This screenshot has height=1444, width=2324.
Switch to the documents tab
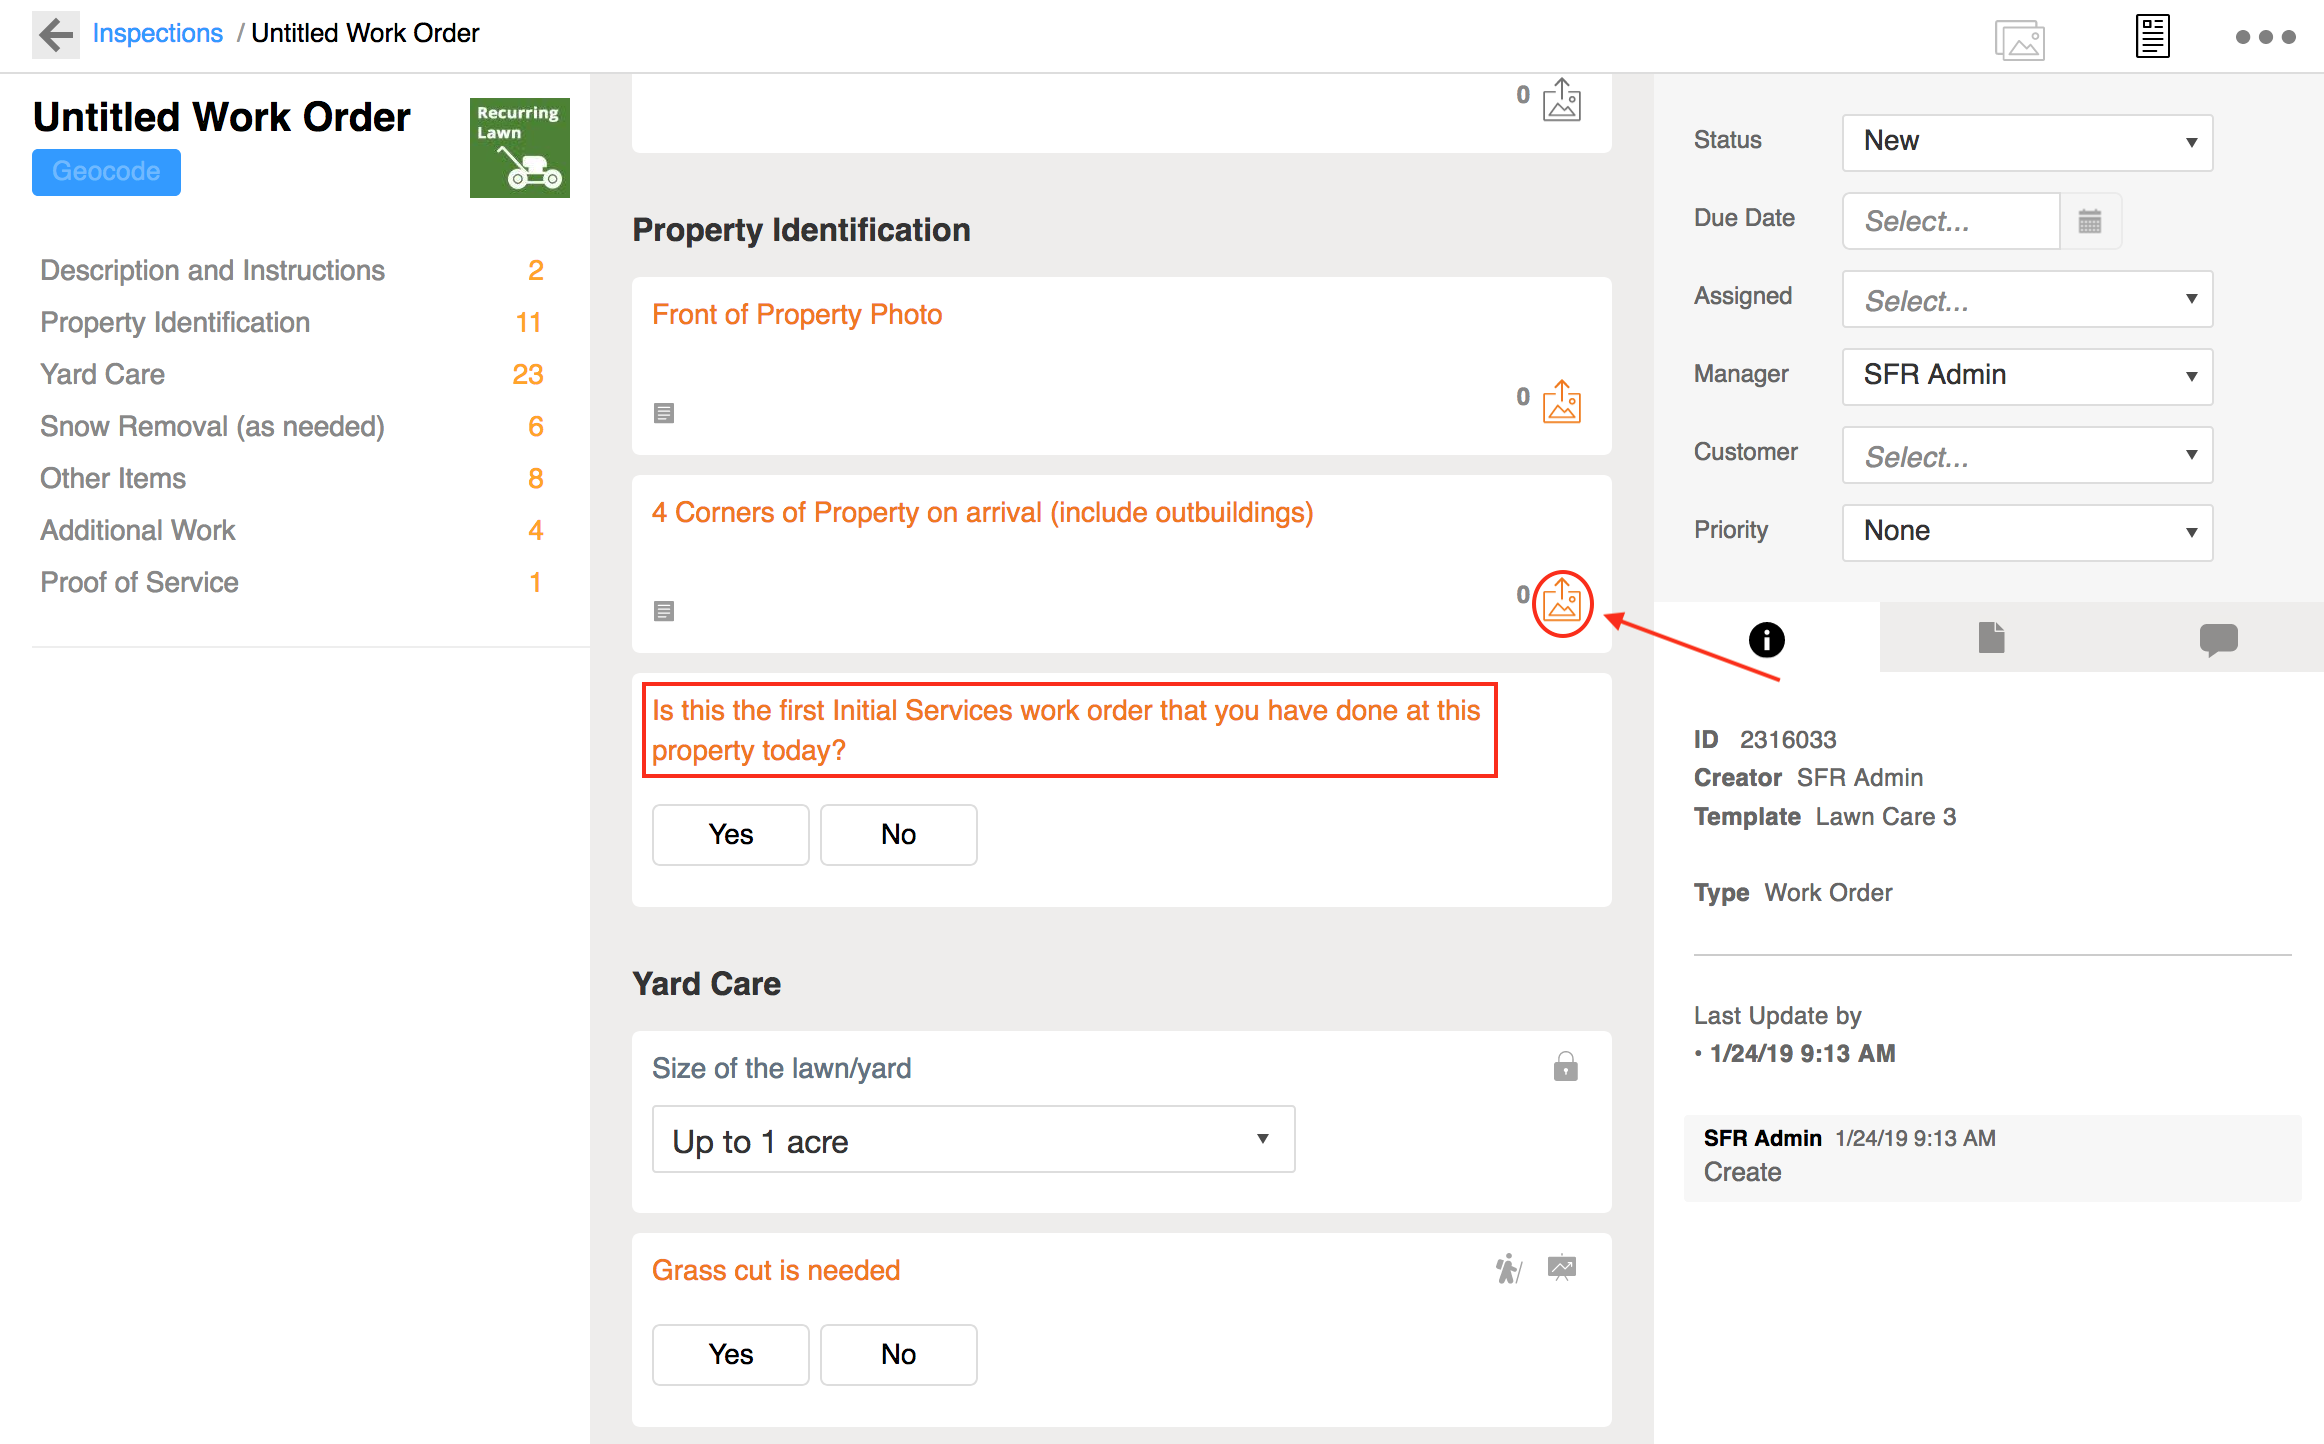[x=1991, y=638]
